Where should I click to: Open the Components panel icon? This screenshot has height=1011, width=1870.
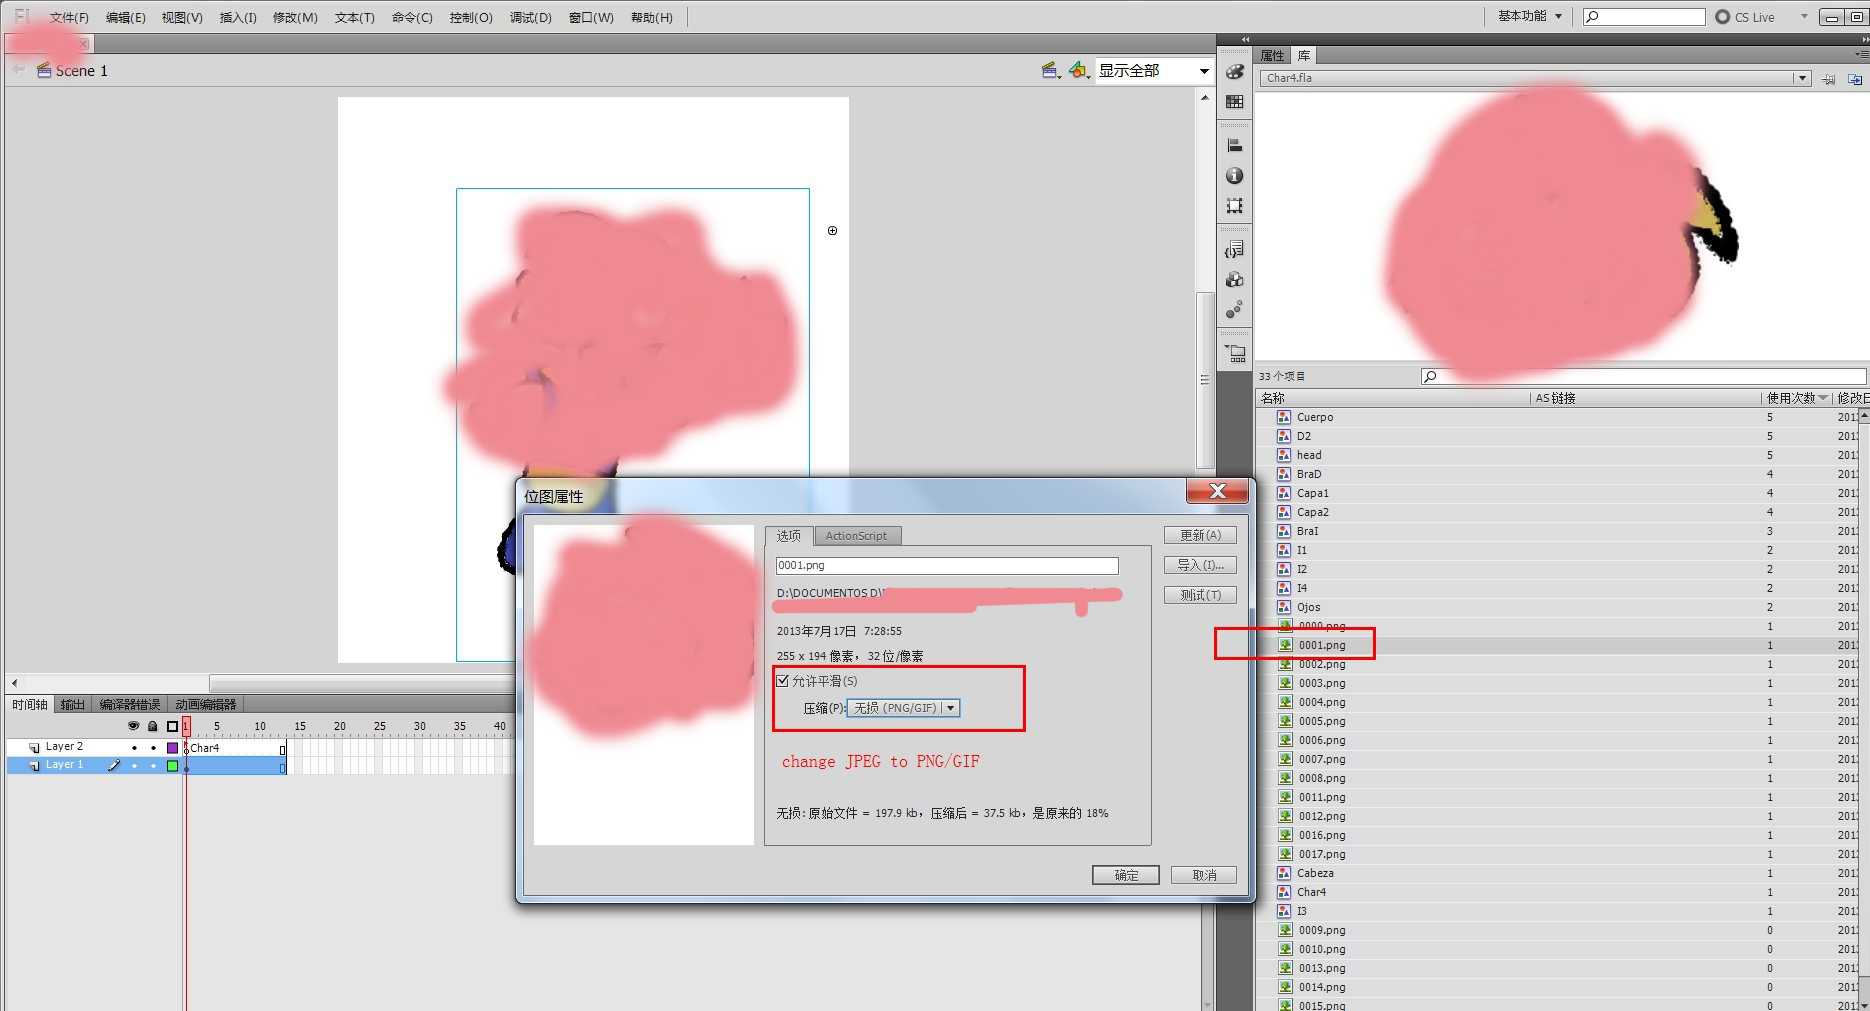pos(1235,280)
